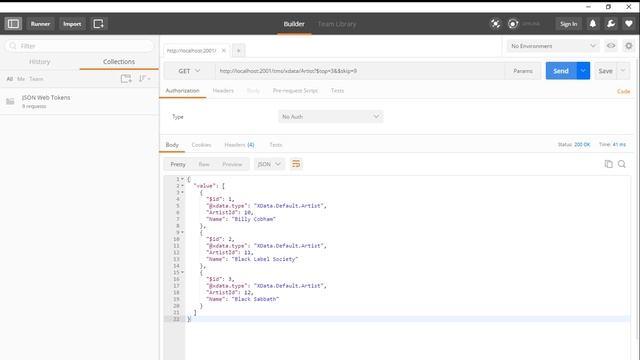Expand the Send options arrow
The height and width of the screenshot is (360, 640).
(583, 71)
